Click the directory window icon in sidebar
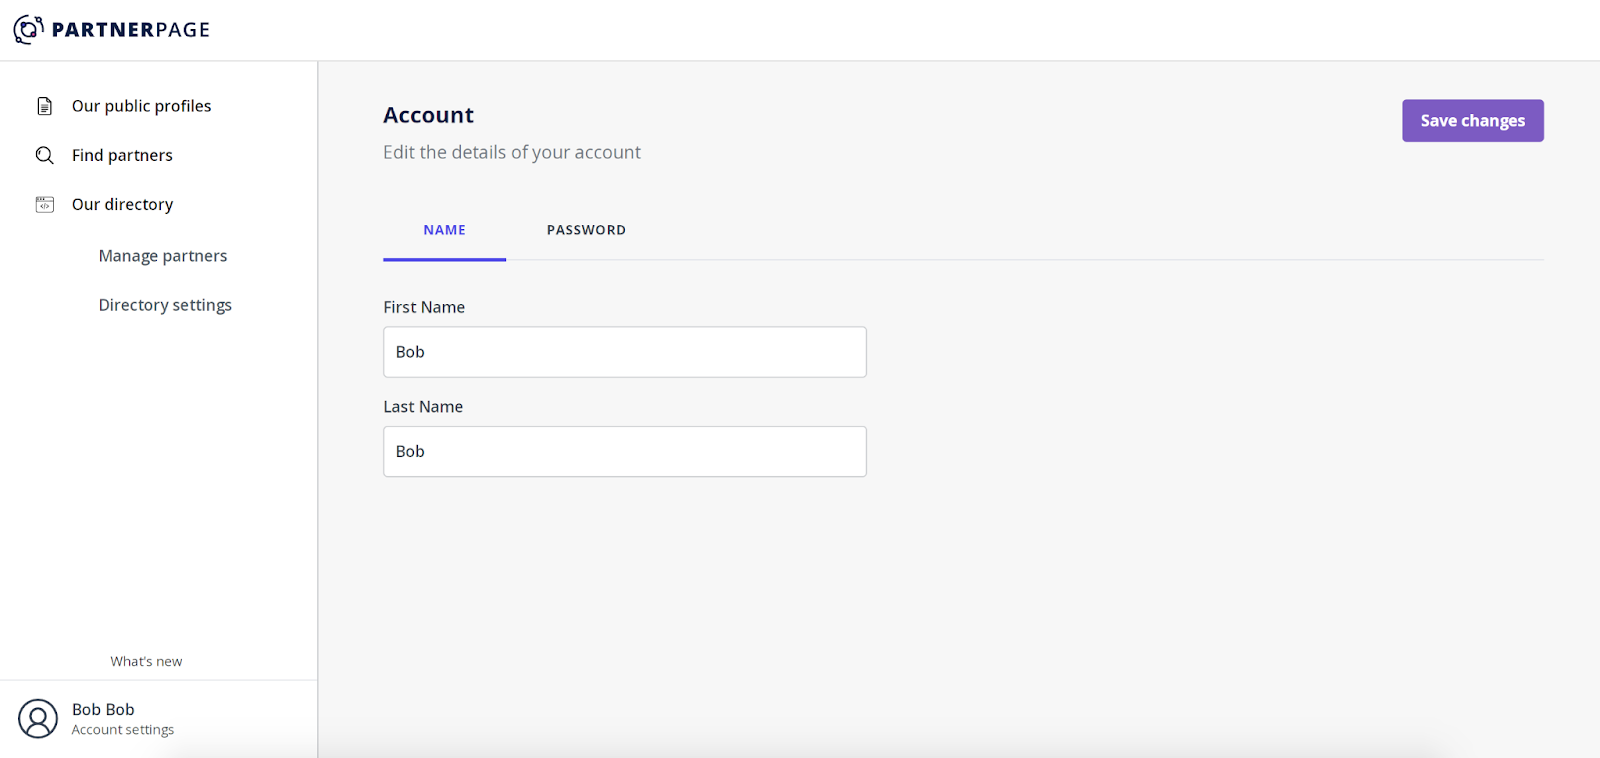Screen dimensions: 1600x758 click(x=45, y=204)
